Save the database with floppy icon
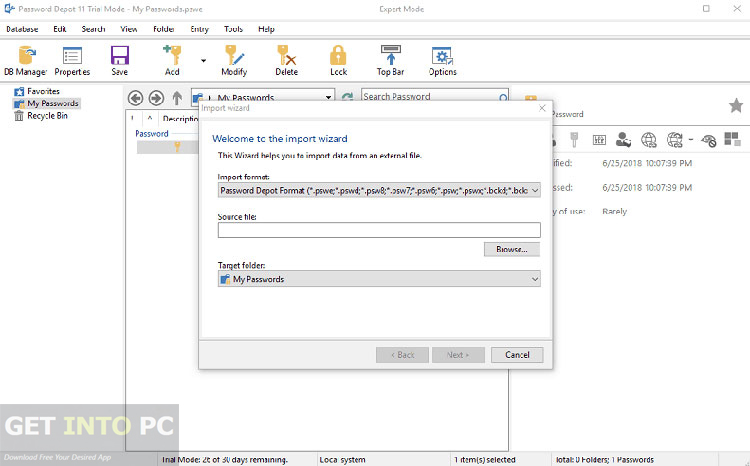750x466 pixels. coord(120,61)
